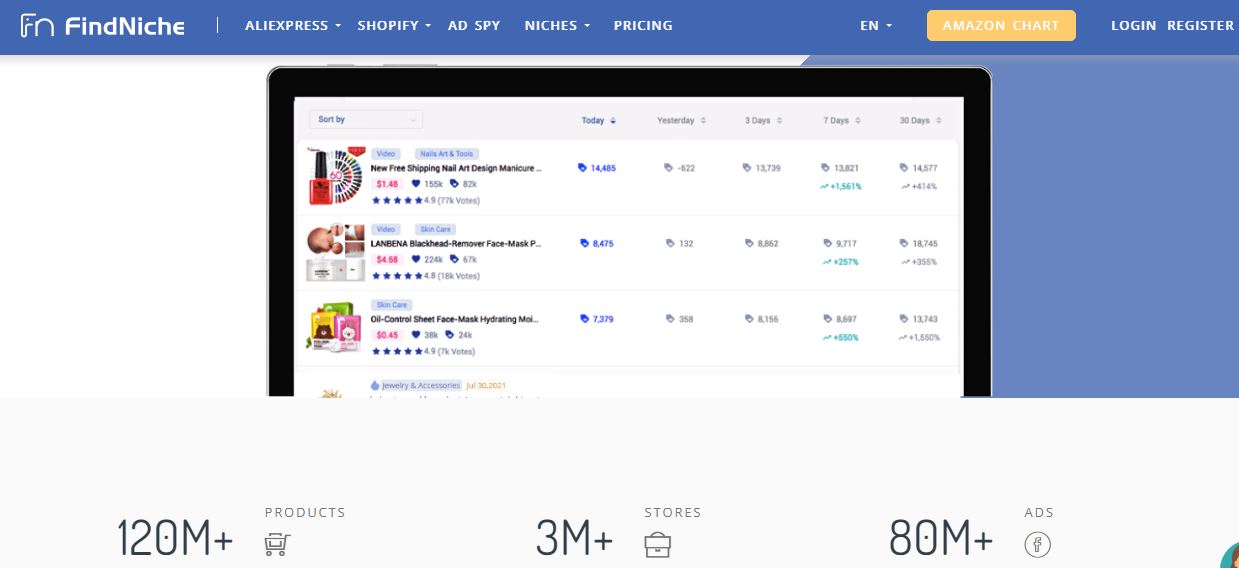The image size is (1239, 568).
Task: Click the +1,561% growth figure
Action: point(841,186)
